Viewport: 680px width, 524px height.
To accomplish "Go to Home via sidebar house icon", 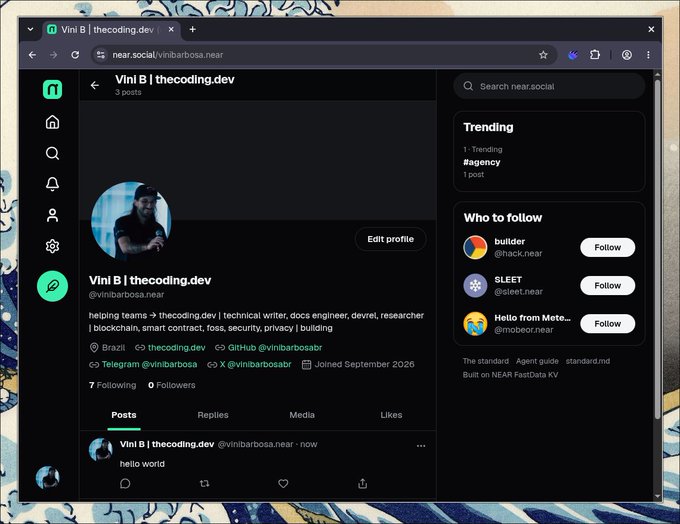I will pyautogui.click(x=52, y=122).
